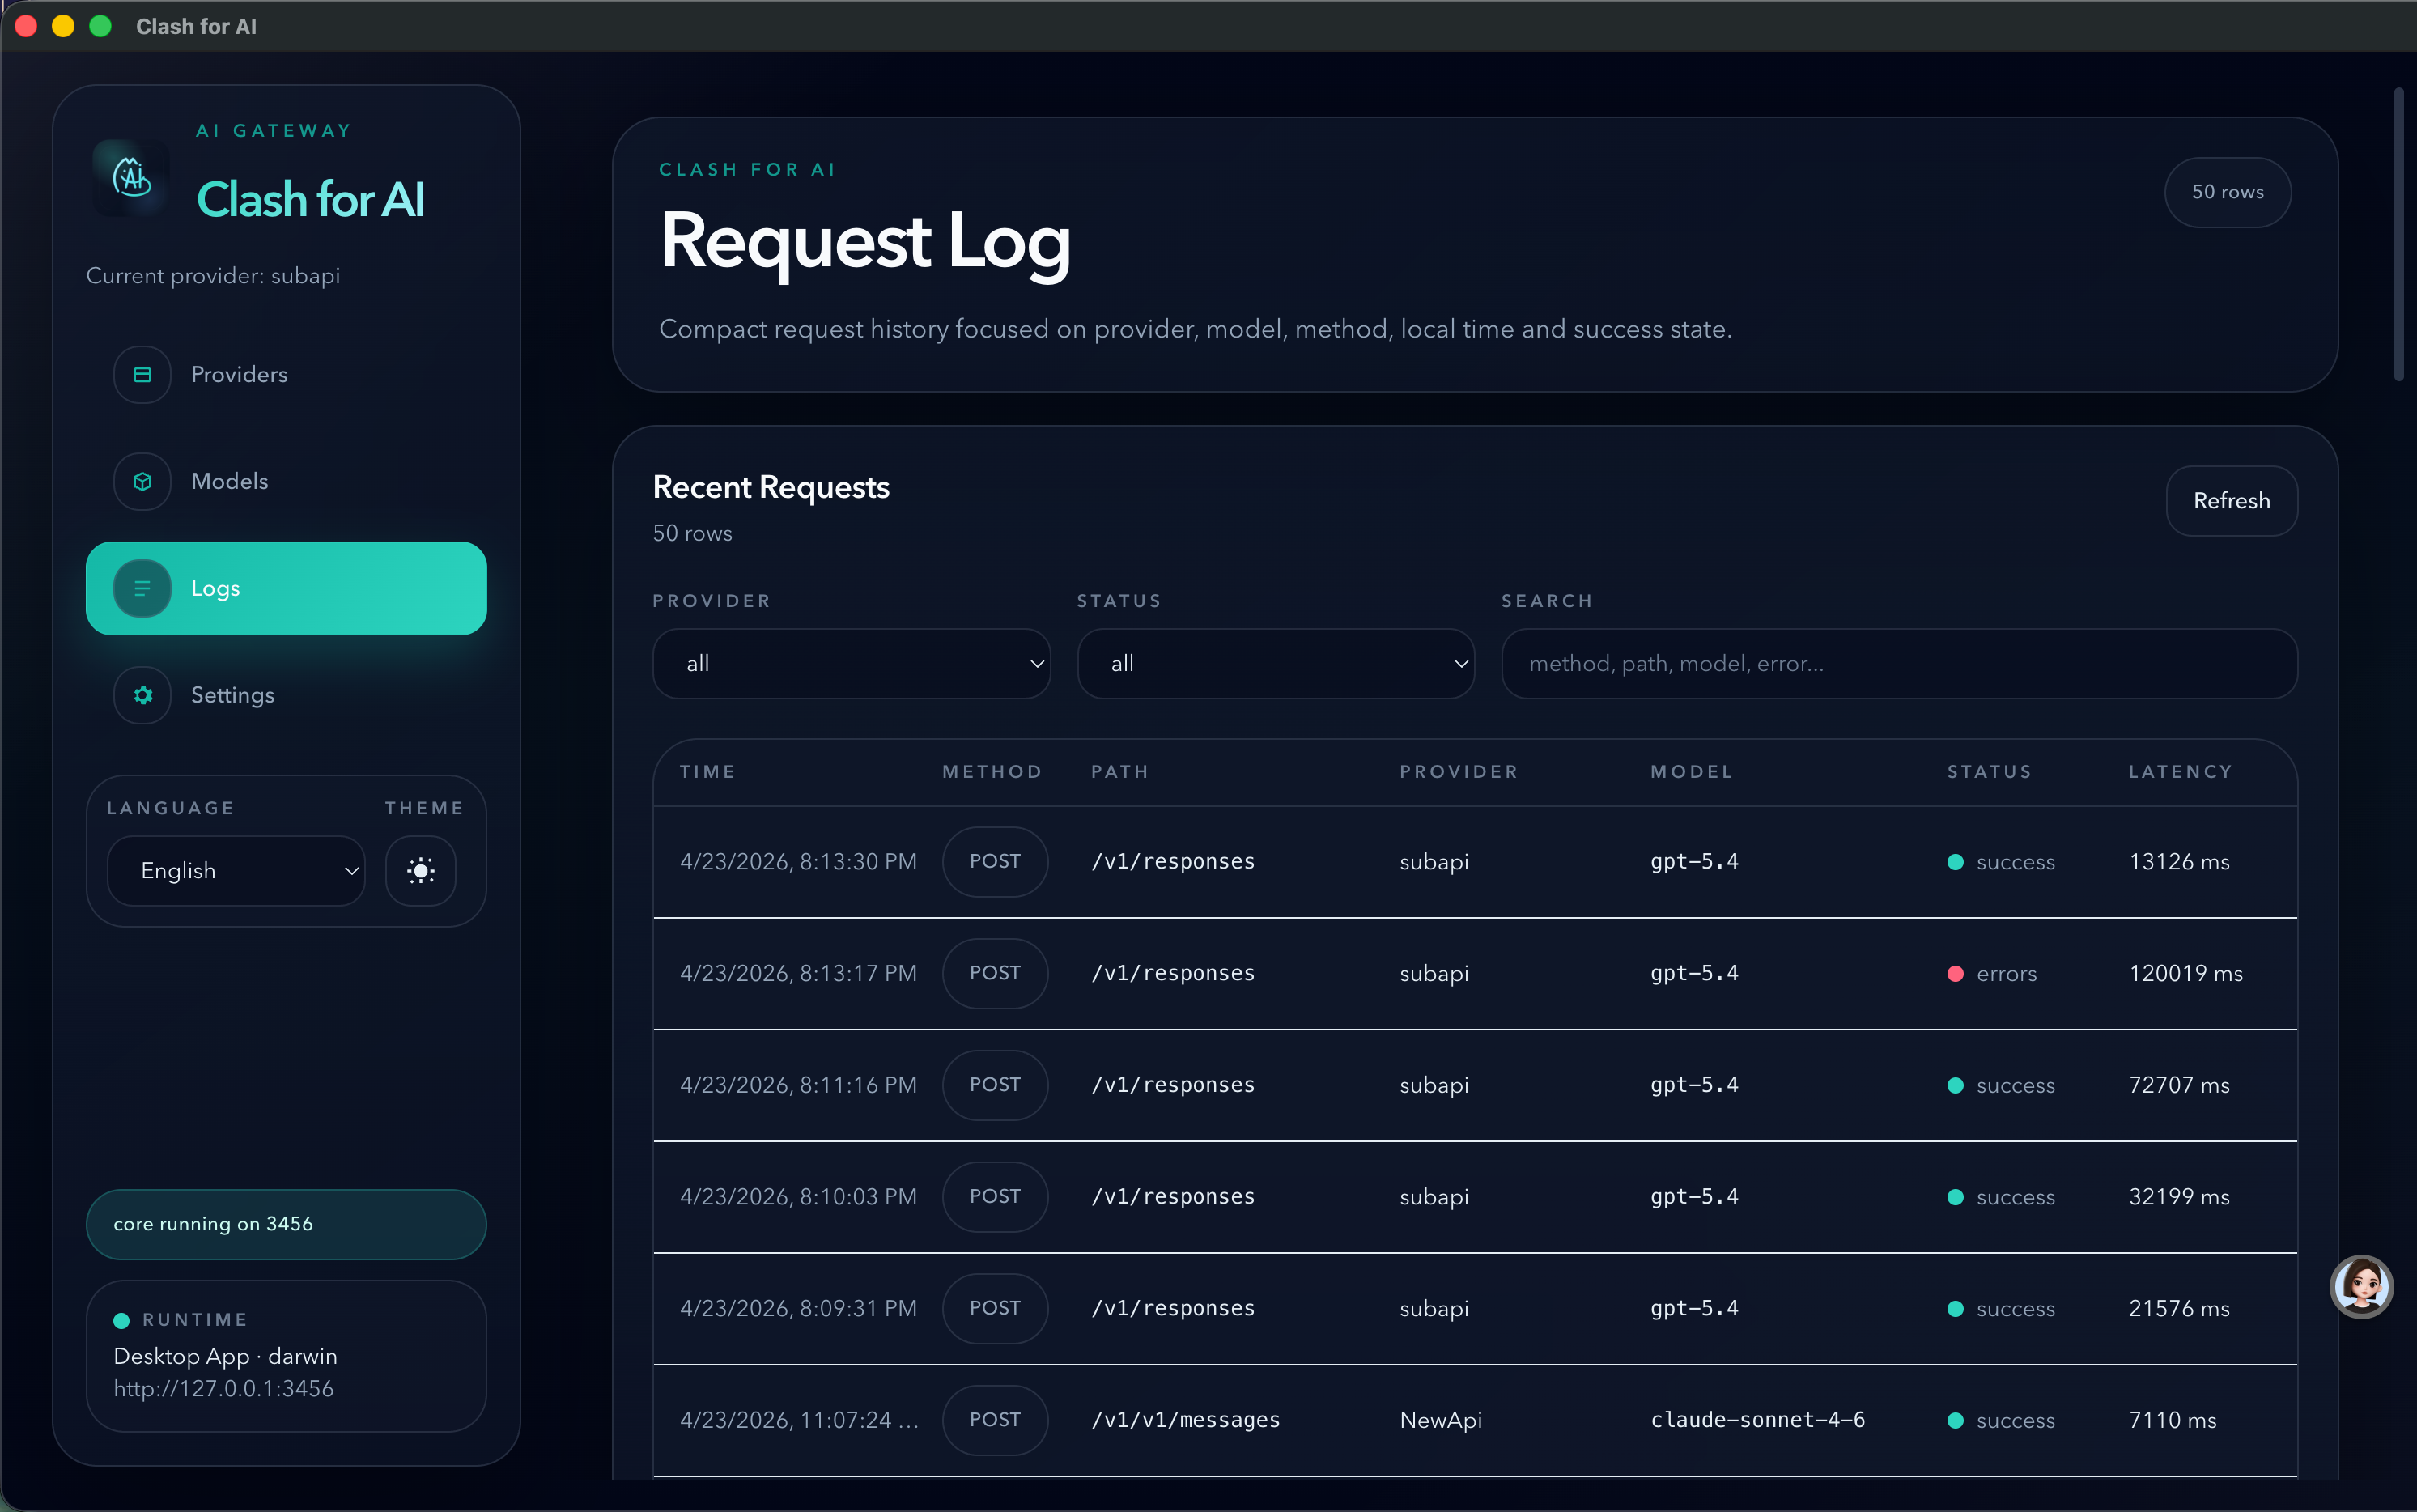Click the search field for method, path, model
The width and height of the screenshot is (2417, 1512).
[1899, 663]
